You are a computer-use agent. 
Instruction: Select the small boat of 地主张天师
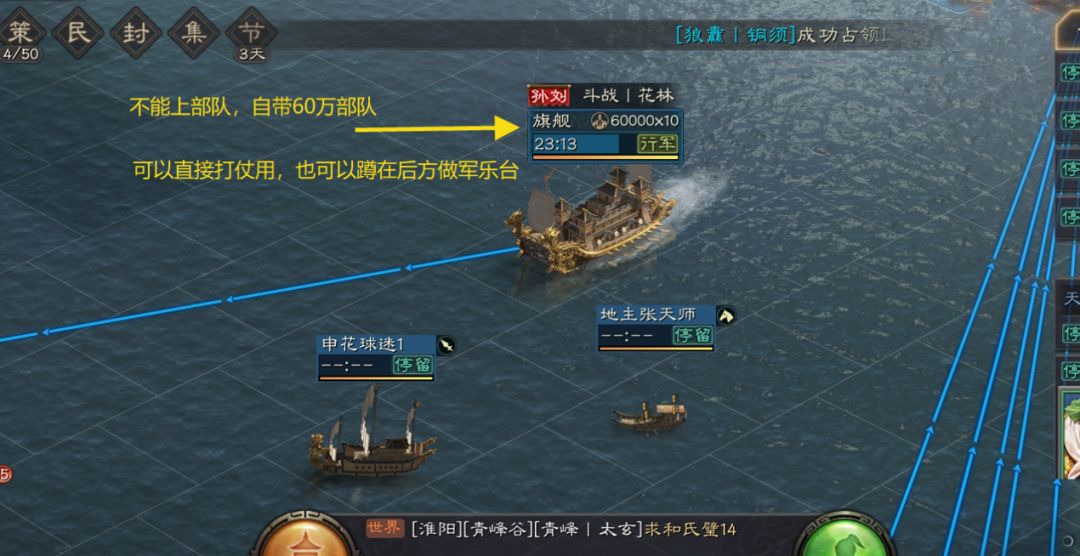(650, 413)
